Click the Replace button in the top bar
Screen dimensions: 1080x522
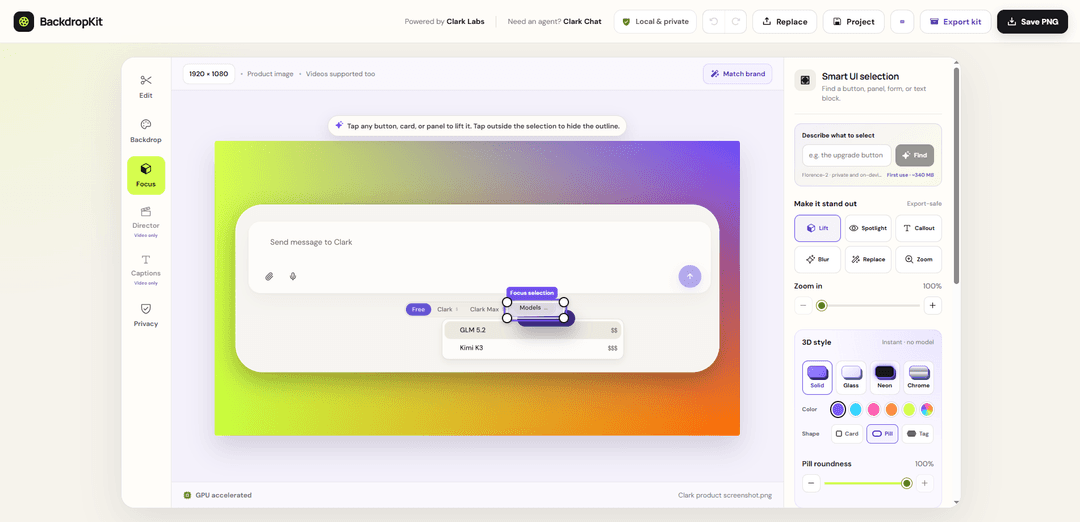pyautogui.click(x=785, y=21)
